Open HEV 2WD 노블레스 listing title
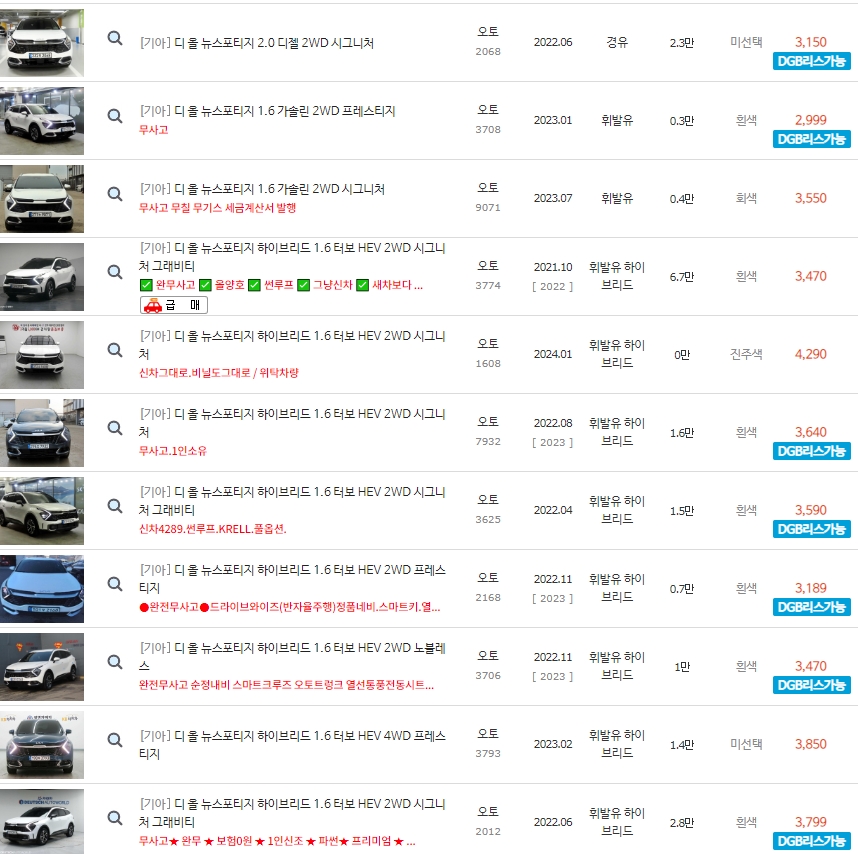The height and width of the screenshot is (854, 858). click(x=293, y=657)
